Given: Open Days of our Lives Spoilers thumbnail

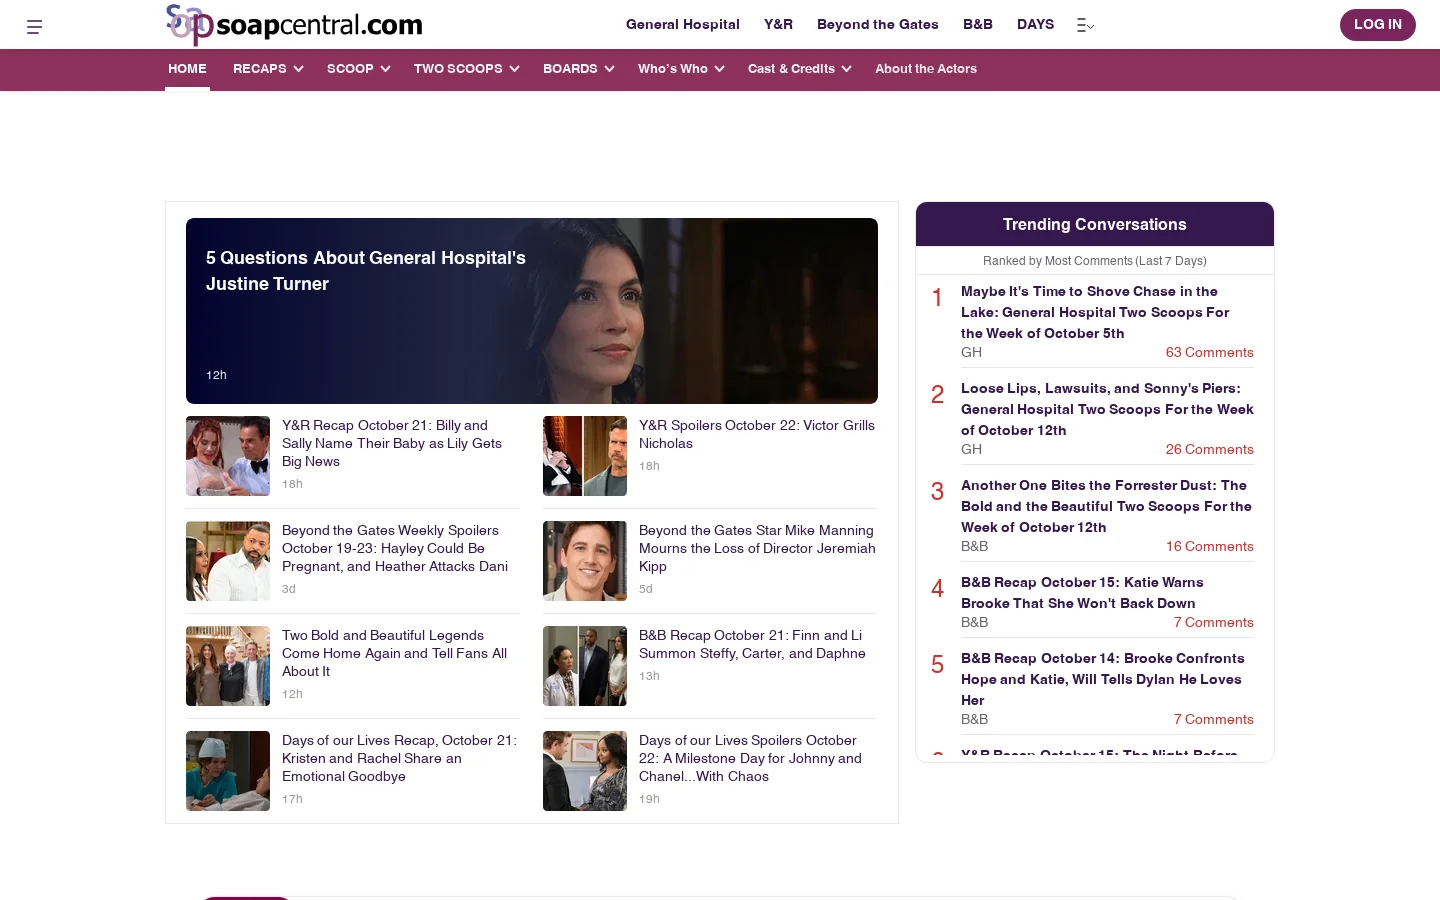Looking at the screenshot, I should click(585, 771).
